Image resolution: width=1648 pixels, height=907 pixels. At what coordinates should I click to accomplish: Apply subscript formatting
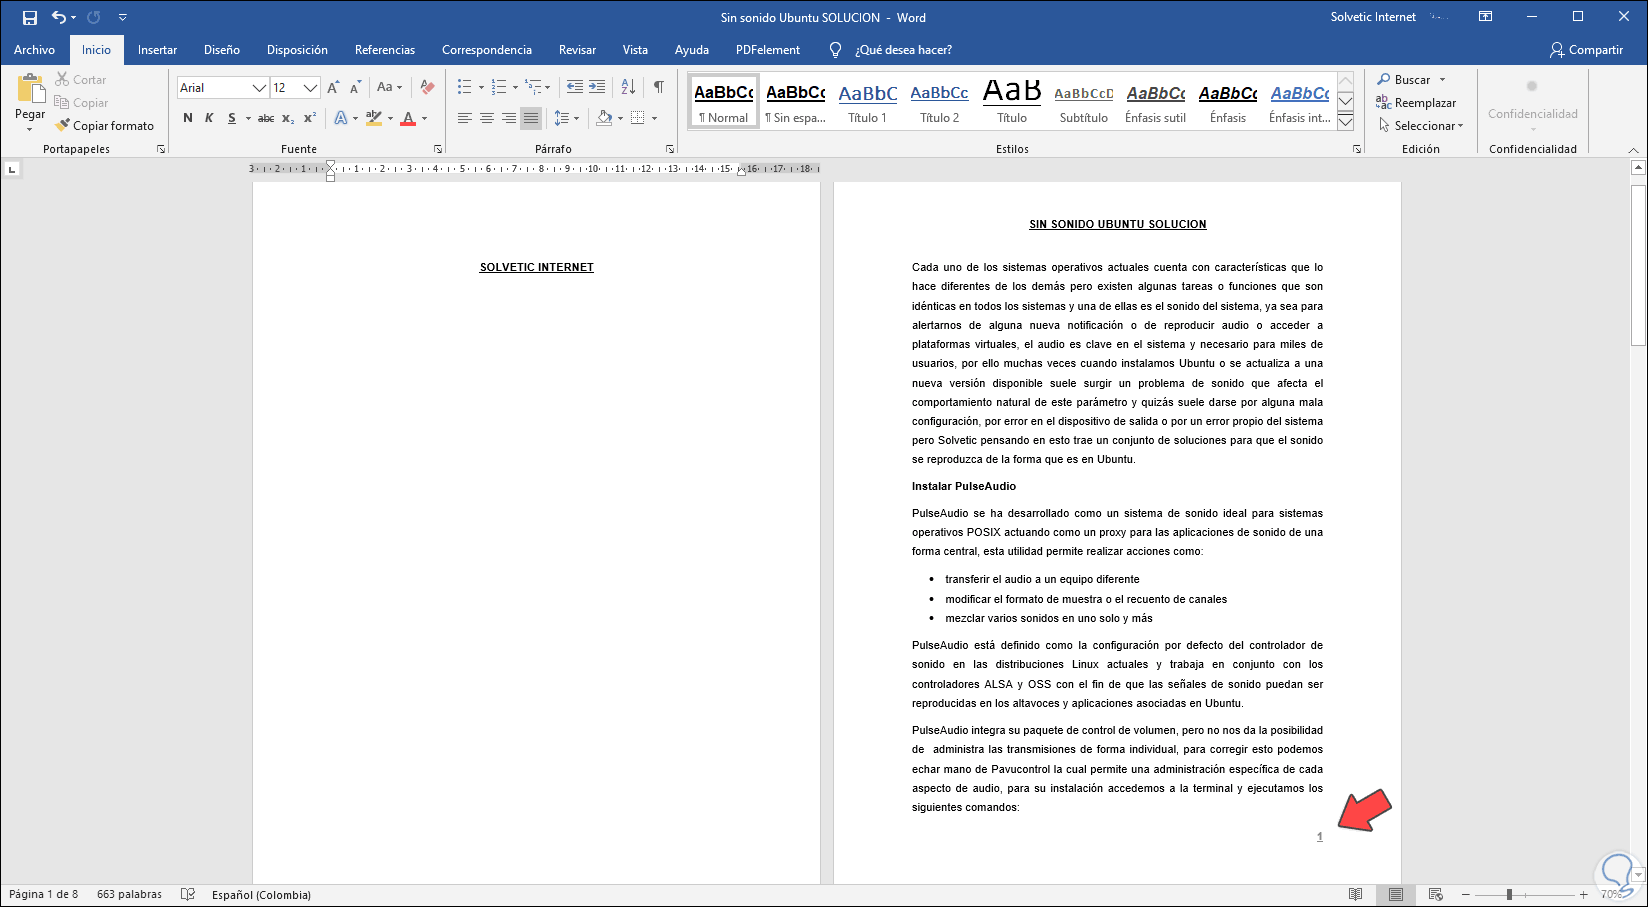(288, 118)
